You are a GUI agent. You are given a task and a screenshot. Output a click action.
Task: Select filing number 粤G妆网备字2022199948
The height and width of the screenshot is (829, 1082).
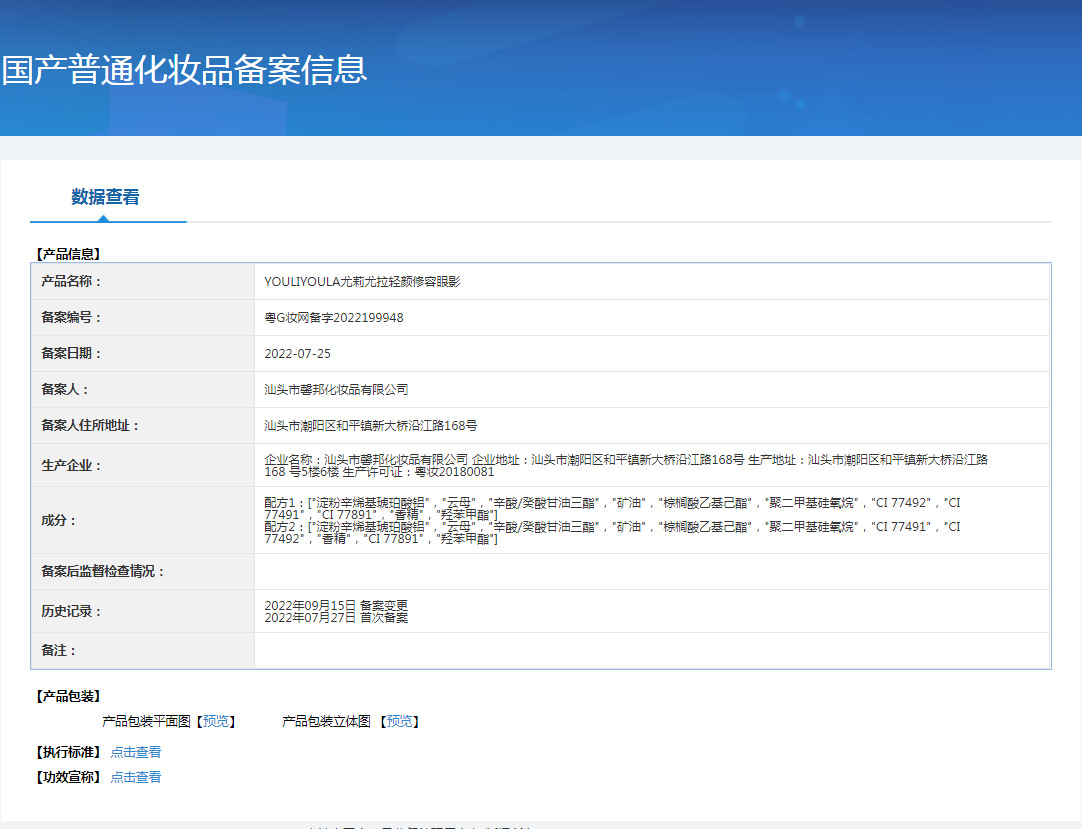tap(334, 318)
